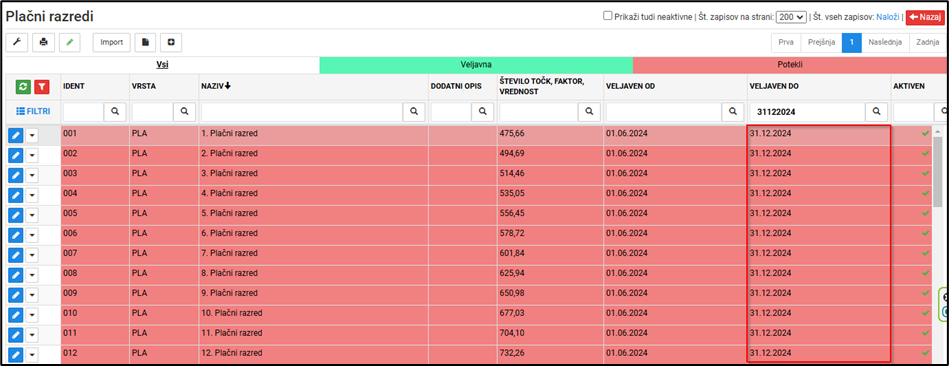949x366 pixels.
Task: Click the search icon in VELJAVEN OD filter
Action: coord(732,111)
